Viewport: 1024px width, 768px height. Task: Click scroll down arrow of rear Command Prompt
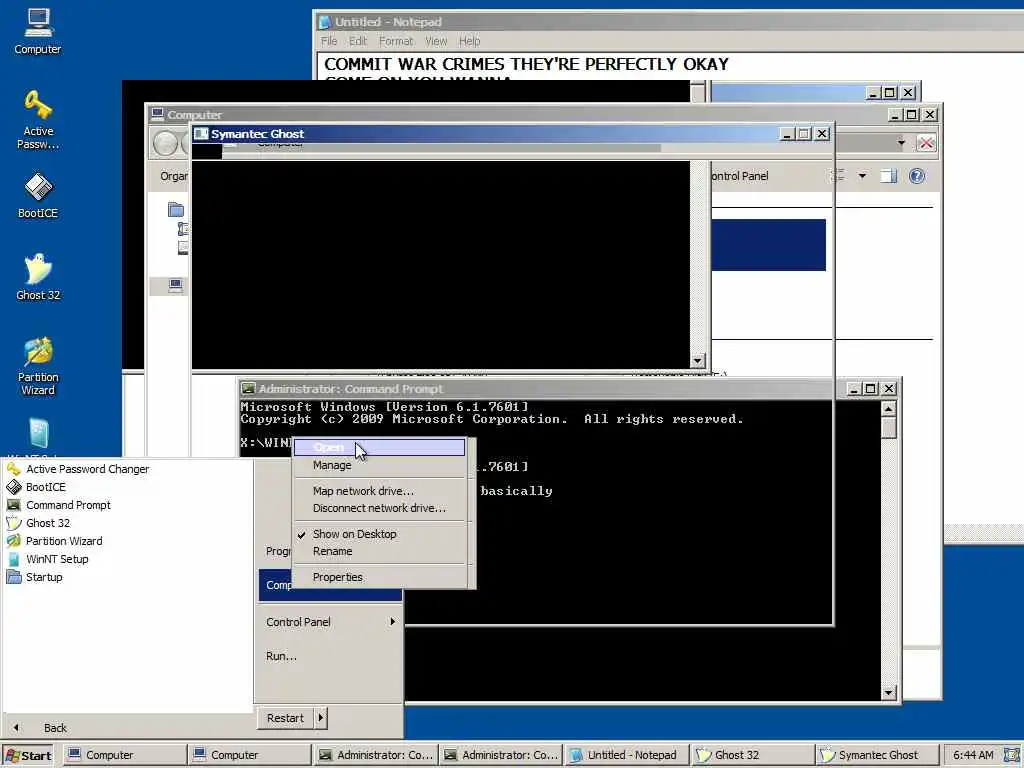[x=888, y=692]
